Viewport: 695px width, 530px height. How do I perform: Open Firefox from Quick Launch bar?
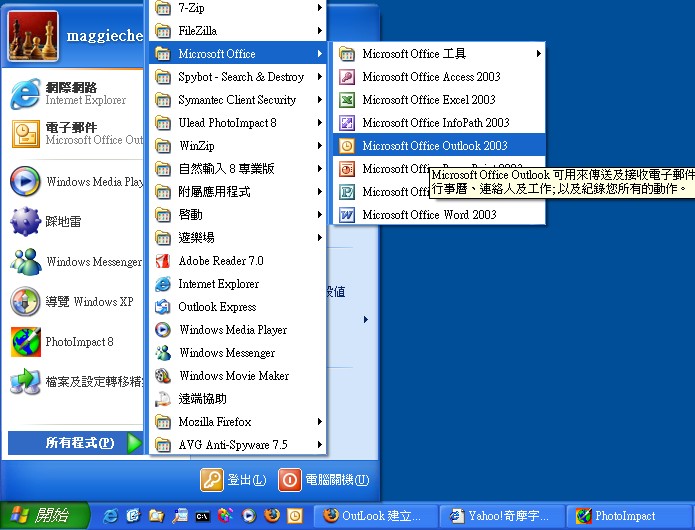272,515
